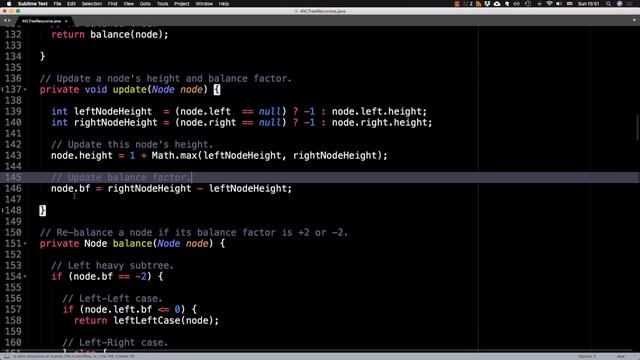This screenshot has height=360, width=640.
Task: Click the red icon in menu bar
Action: pos(457,4)
